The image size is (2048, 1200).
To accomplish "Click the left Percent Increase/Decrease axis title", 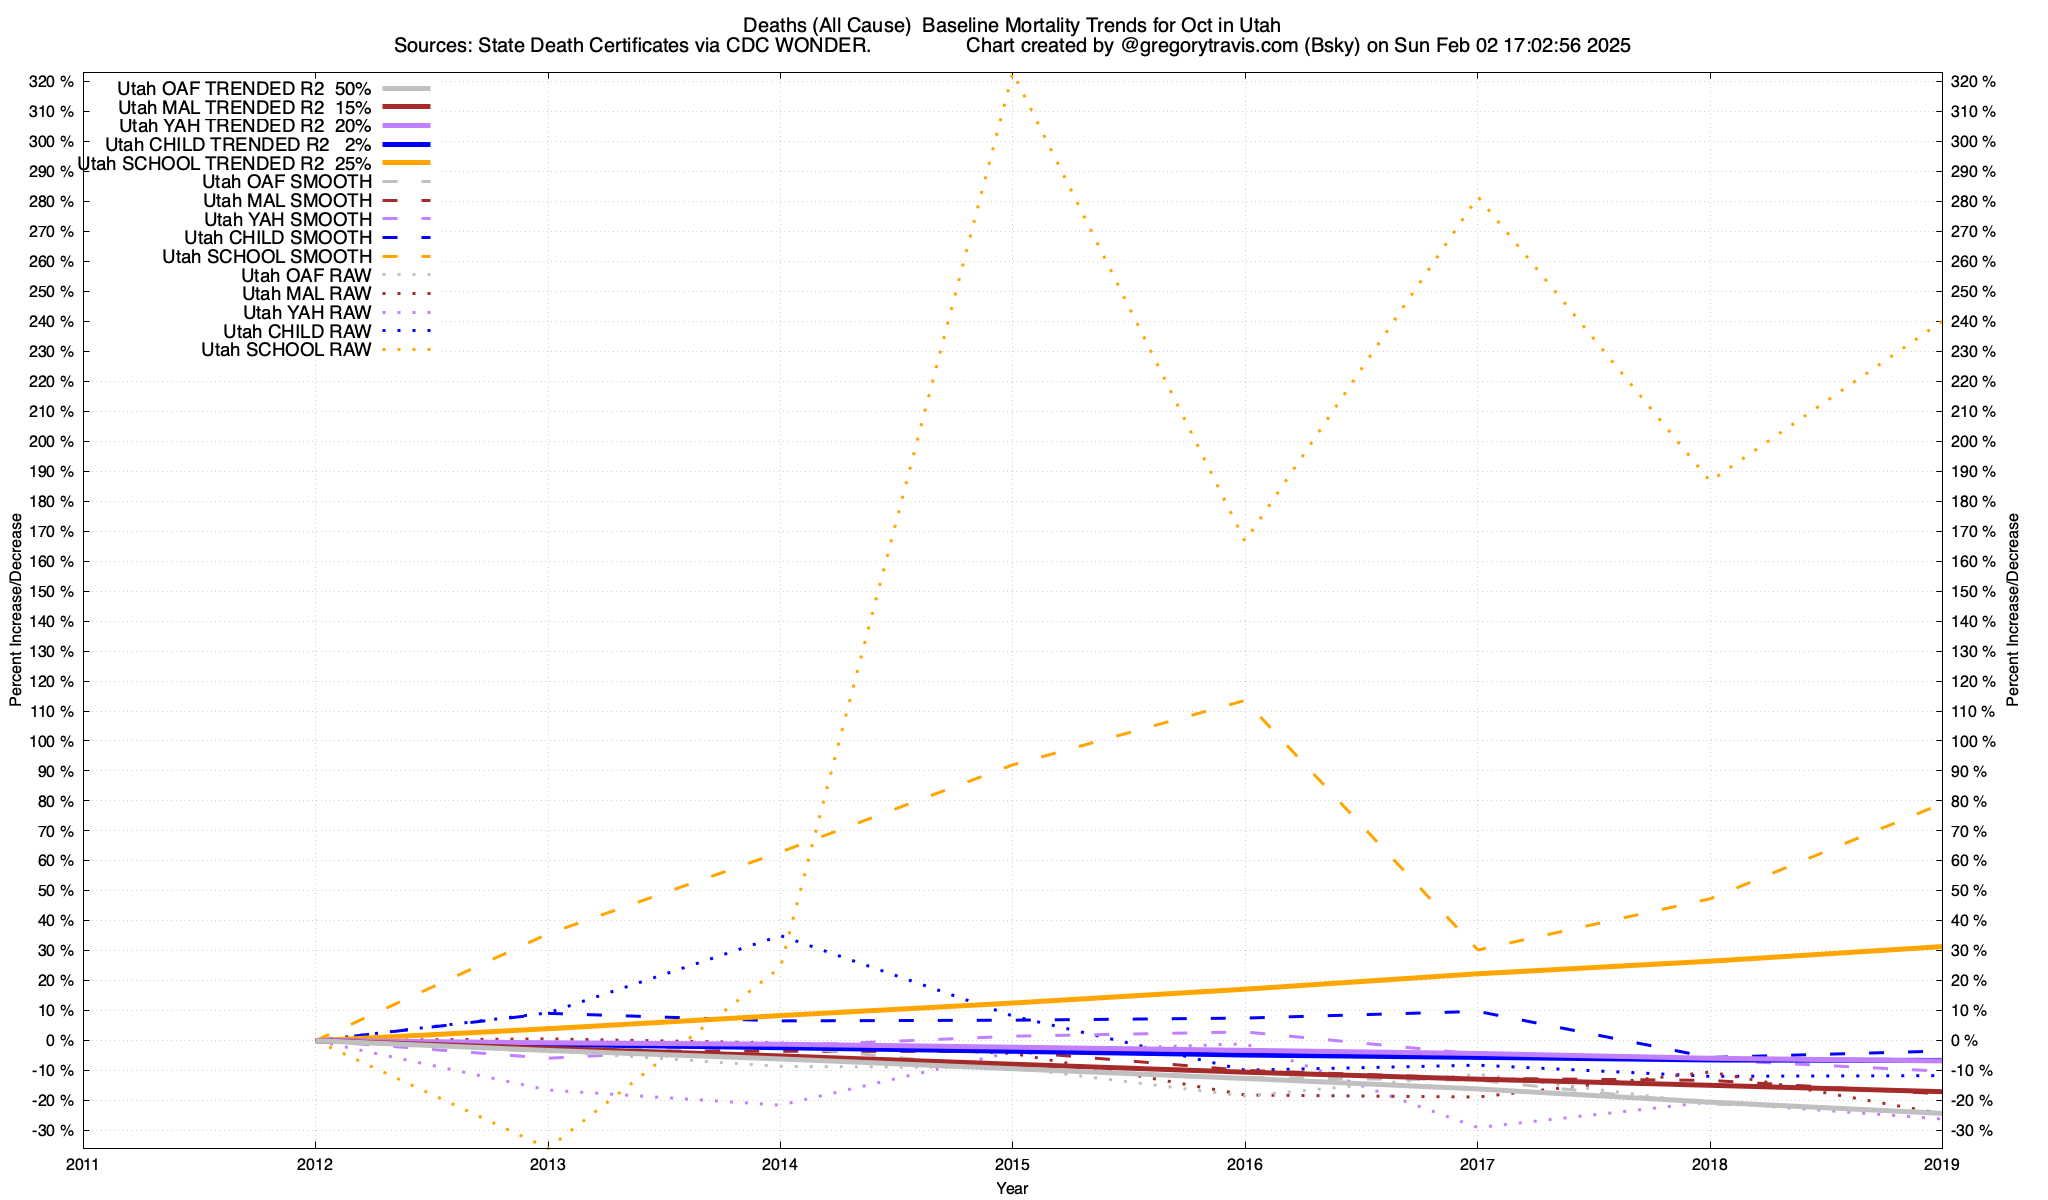I will 16,610.
